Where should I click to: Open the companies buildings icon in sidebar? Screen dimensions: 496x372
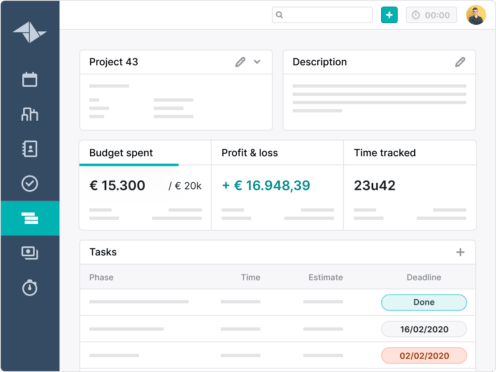coord(30,114)
